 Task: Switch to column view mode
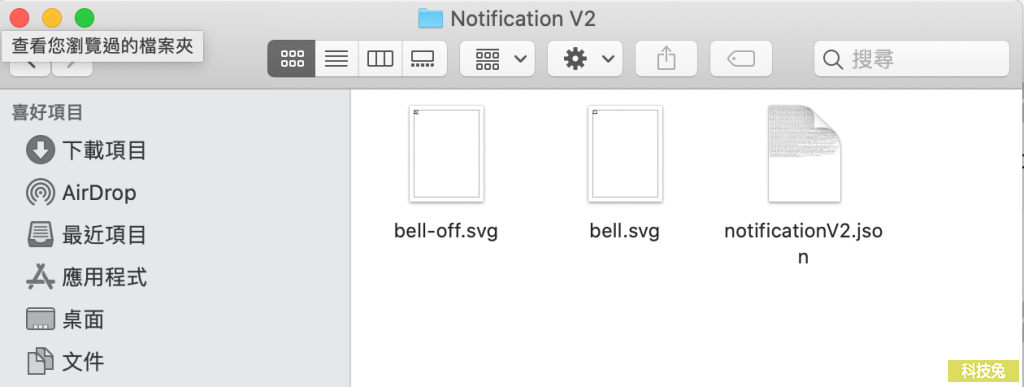[380, 59]
